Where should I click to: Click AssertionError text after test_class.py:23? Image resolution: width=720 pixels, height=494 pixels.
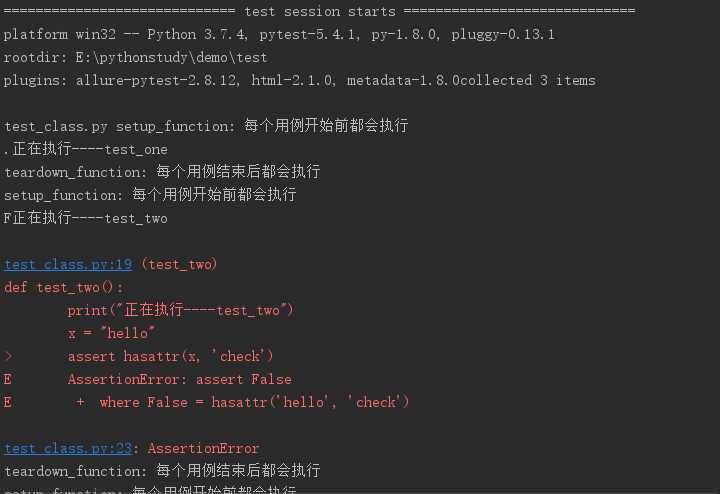click(203, 448)
